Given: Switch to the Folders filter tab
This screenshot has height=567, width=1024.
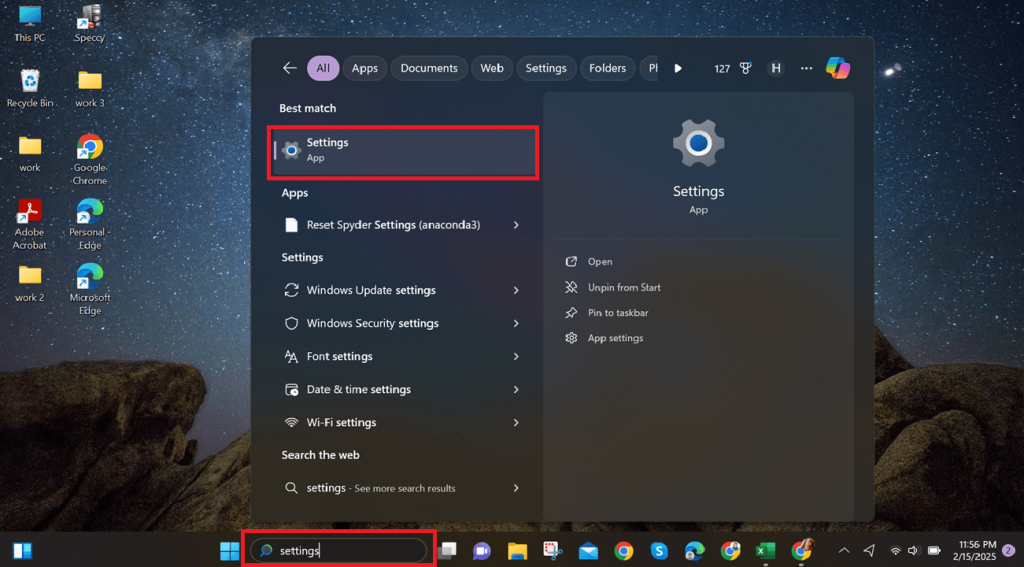Looking at the screenshot, I should [607, 68].
